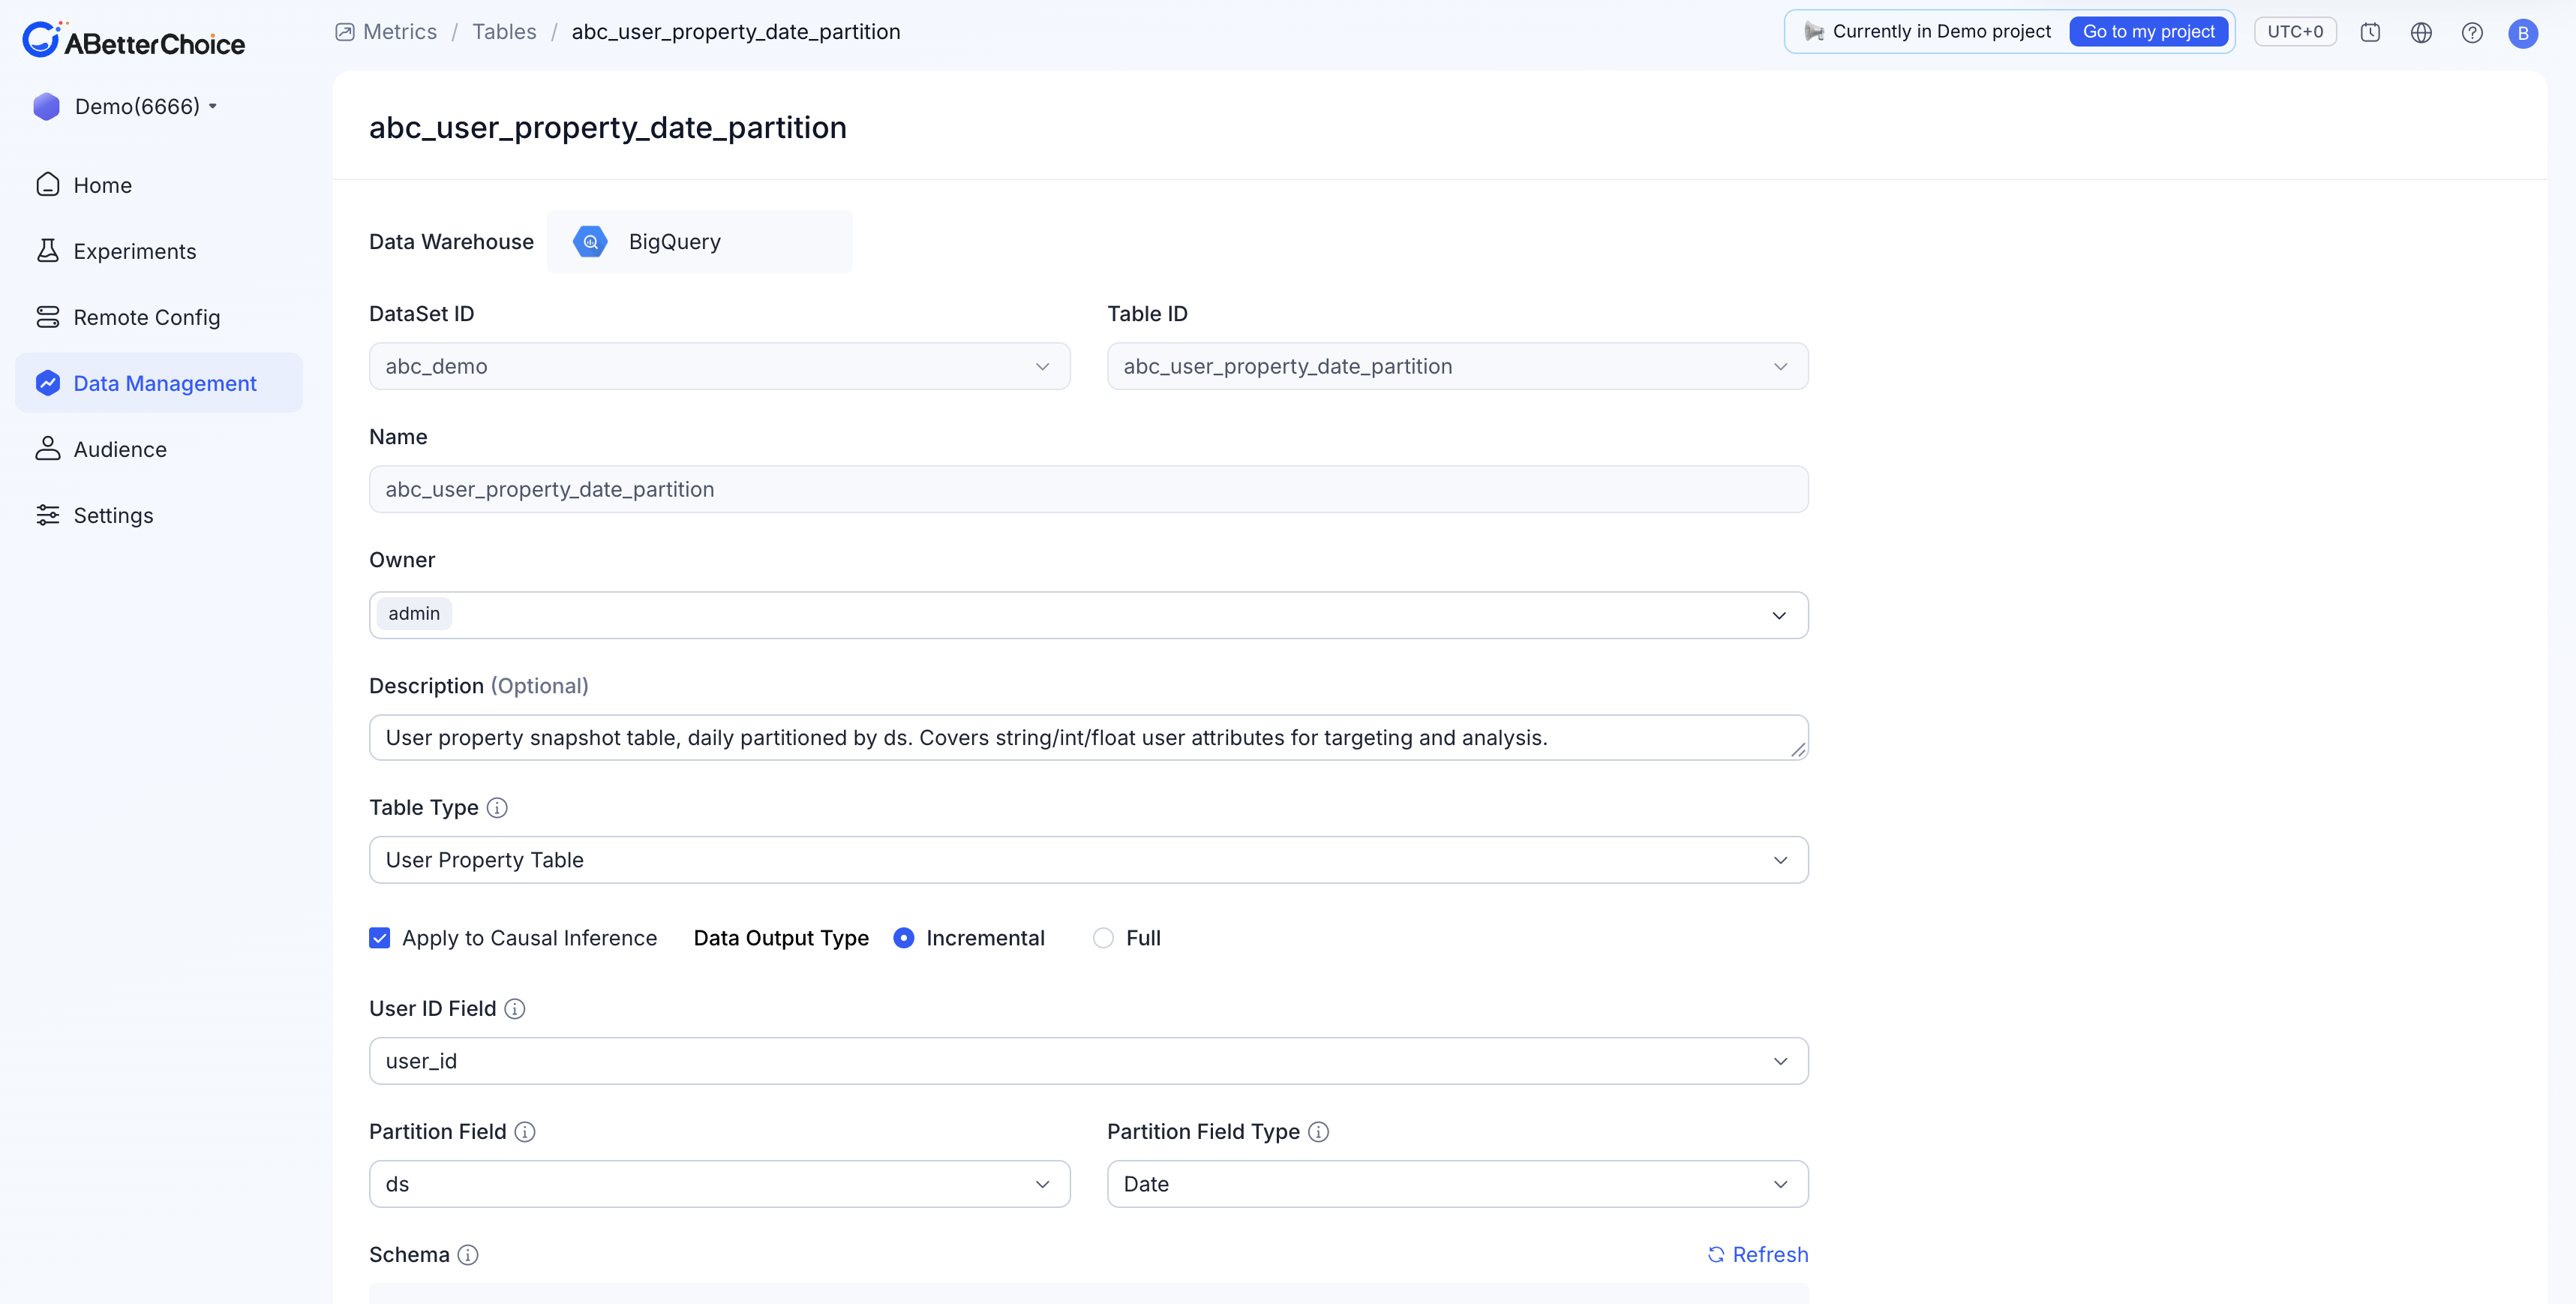This screenshot has height=1304, width=2576.
Task: Click the Demo project cube icon
Action: 46,106
